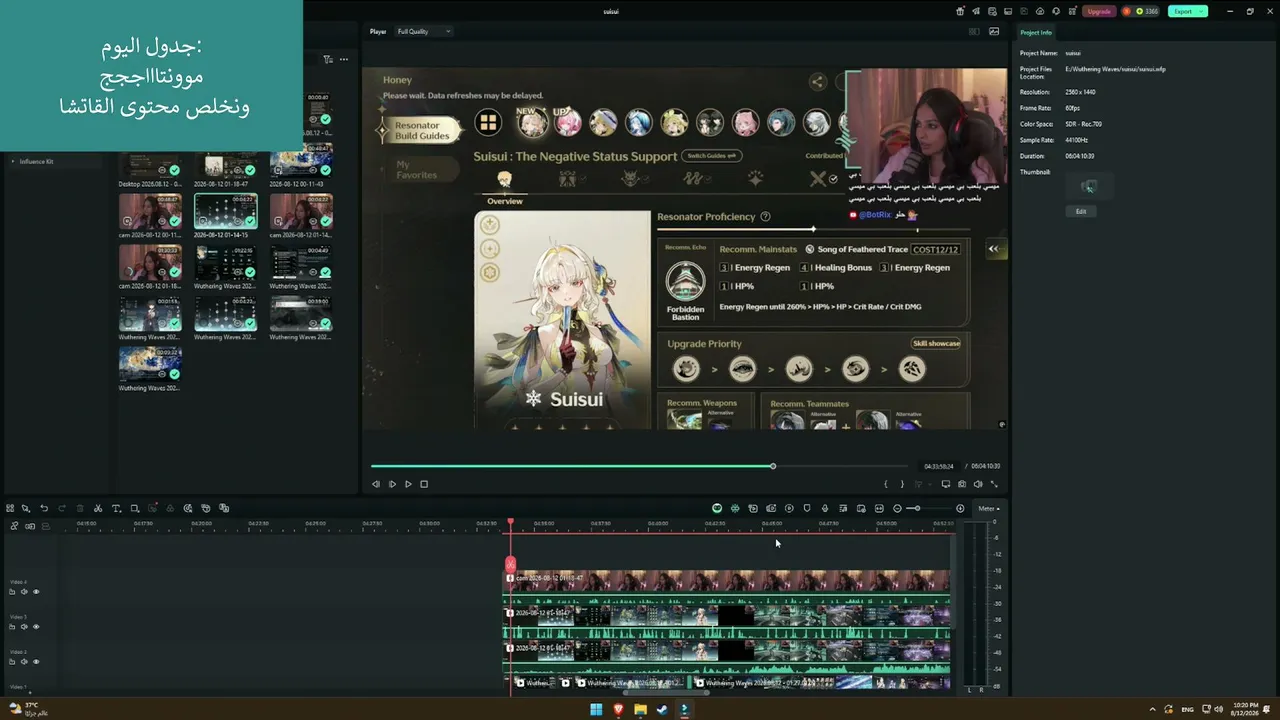Lock the Video 3 track
Viewport: 1280px width, 720px height.
click(x=12, y=627)
